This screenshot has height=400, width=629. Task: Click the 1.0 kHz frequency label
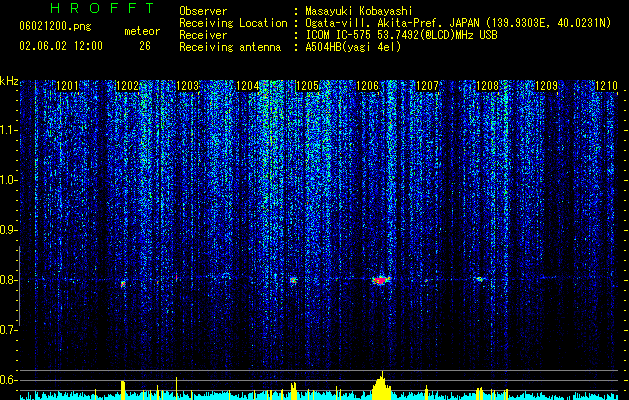coord(9,180)
